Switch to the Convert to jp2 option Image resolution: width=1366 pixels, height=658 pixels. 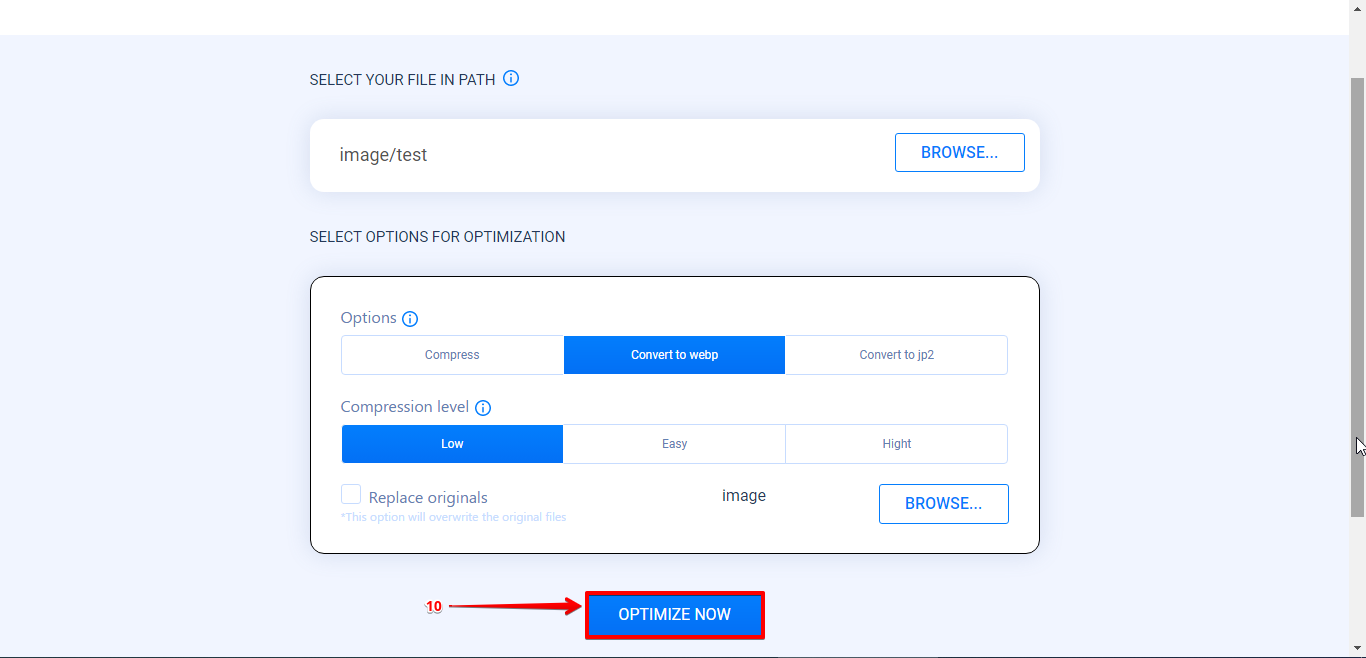coord(896,355)
